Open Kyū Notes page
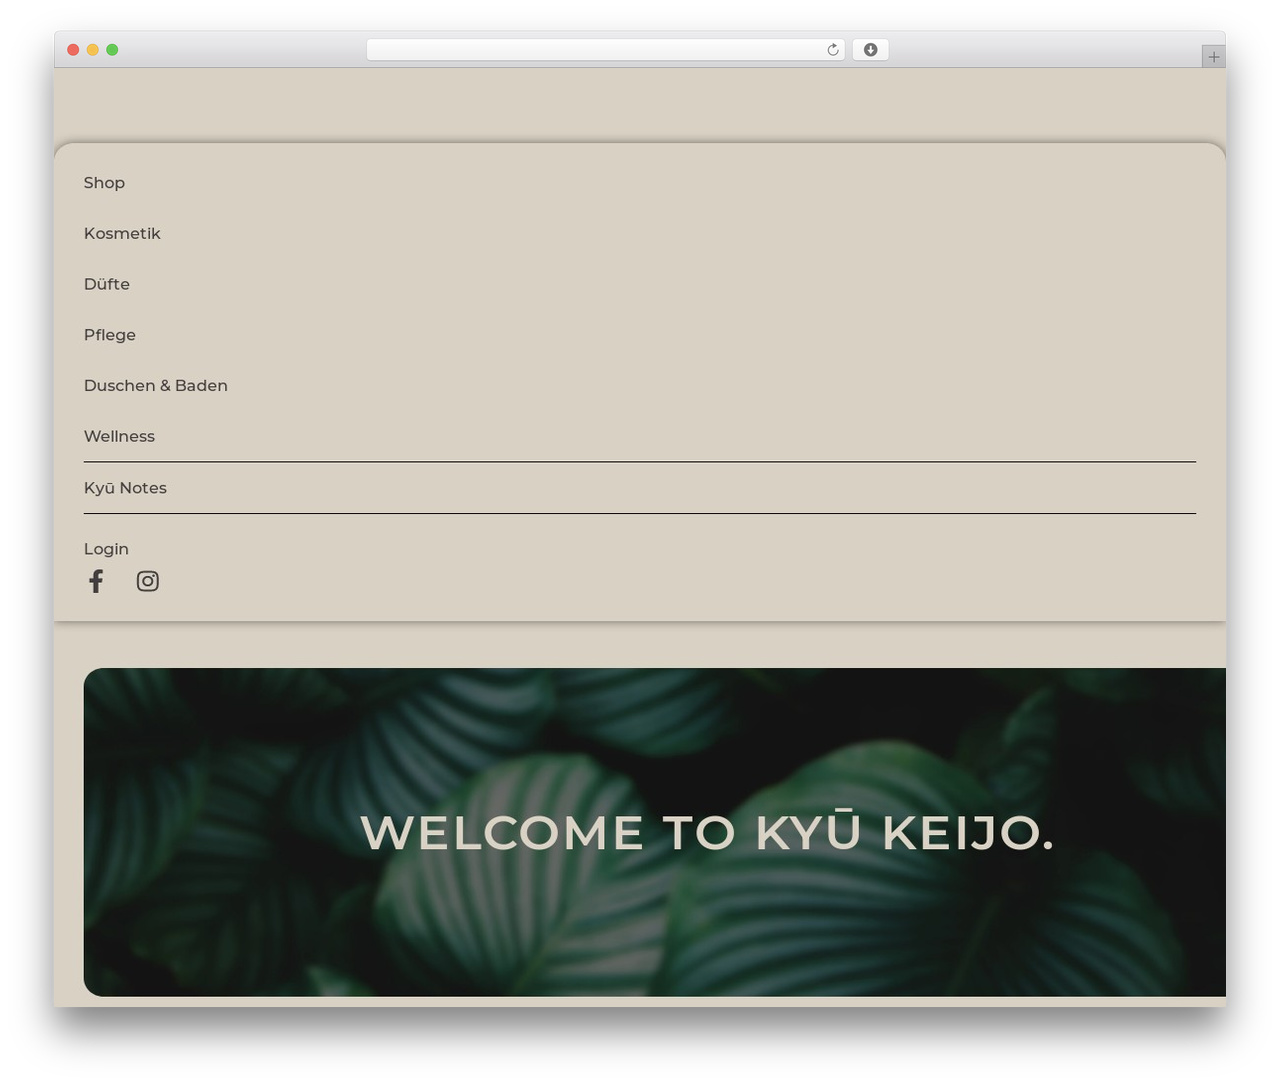 point(125,488)
